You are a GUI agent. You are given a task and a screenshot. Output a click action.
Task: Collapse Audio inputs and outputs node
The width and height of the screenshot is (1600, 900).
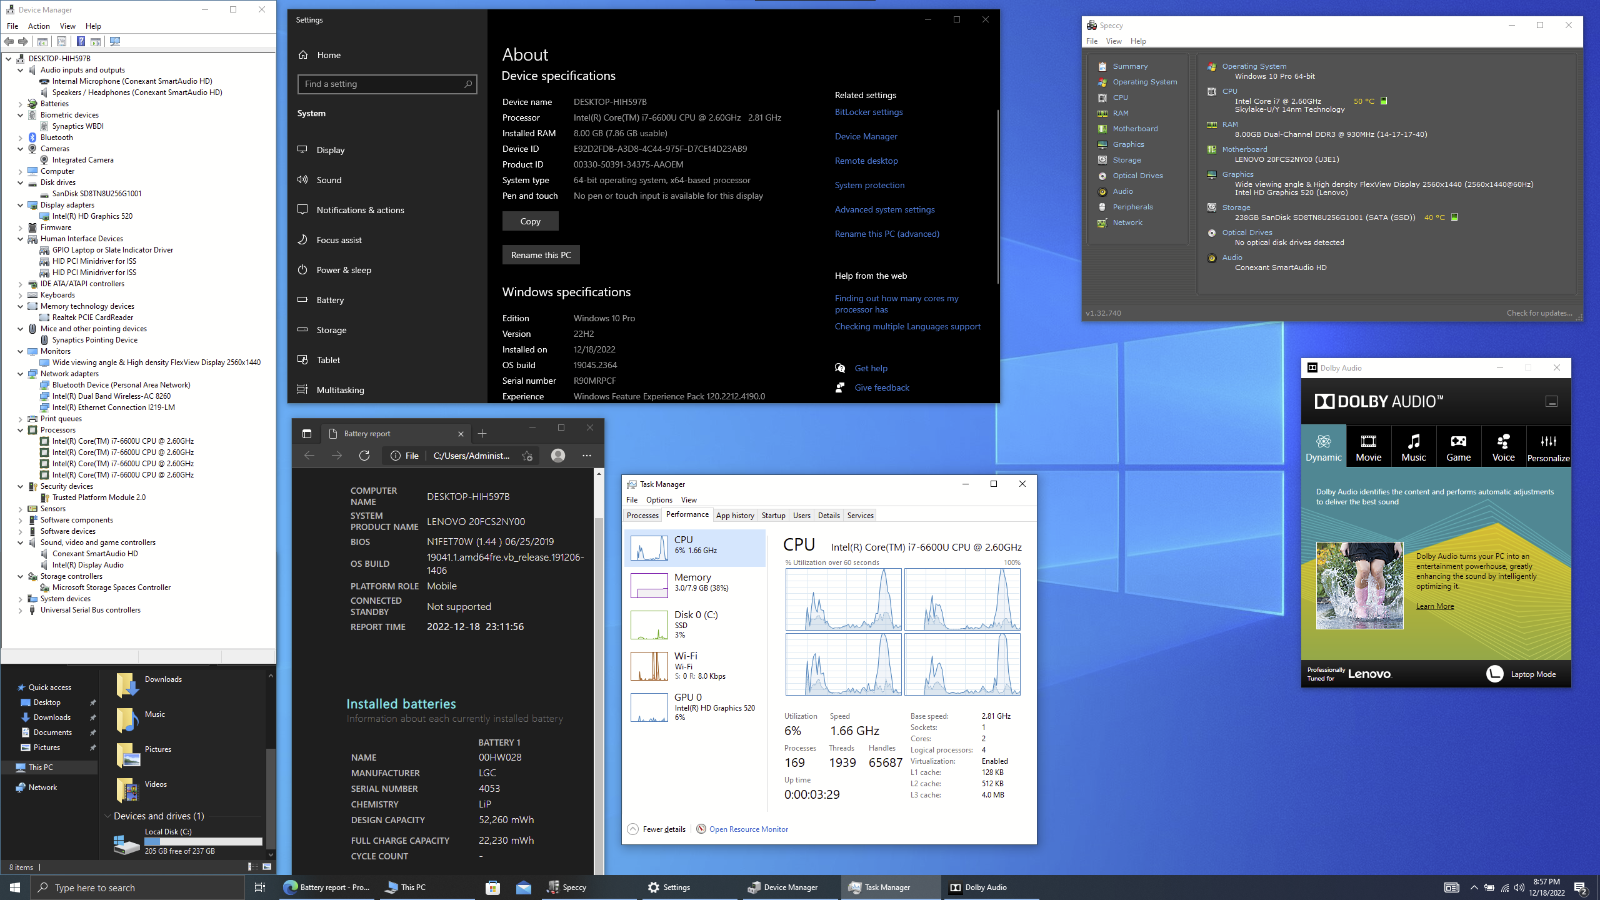tap(20, 70)
